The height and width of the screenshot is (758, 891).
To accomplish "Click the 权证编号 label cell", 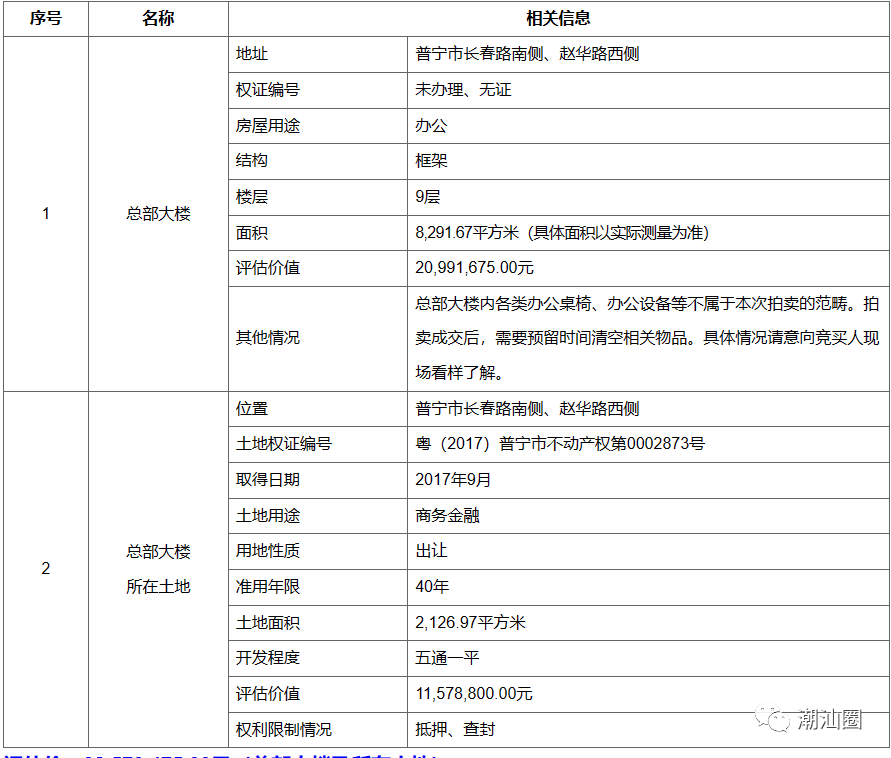I will pyautogui.click(x=318, y=90).
